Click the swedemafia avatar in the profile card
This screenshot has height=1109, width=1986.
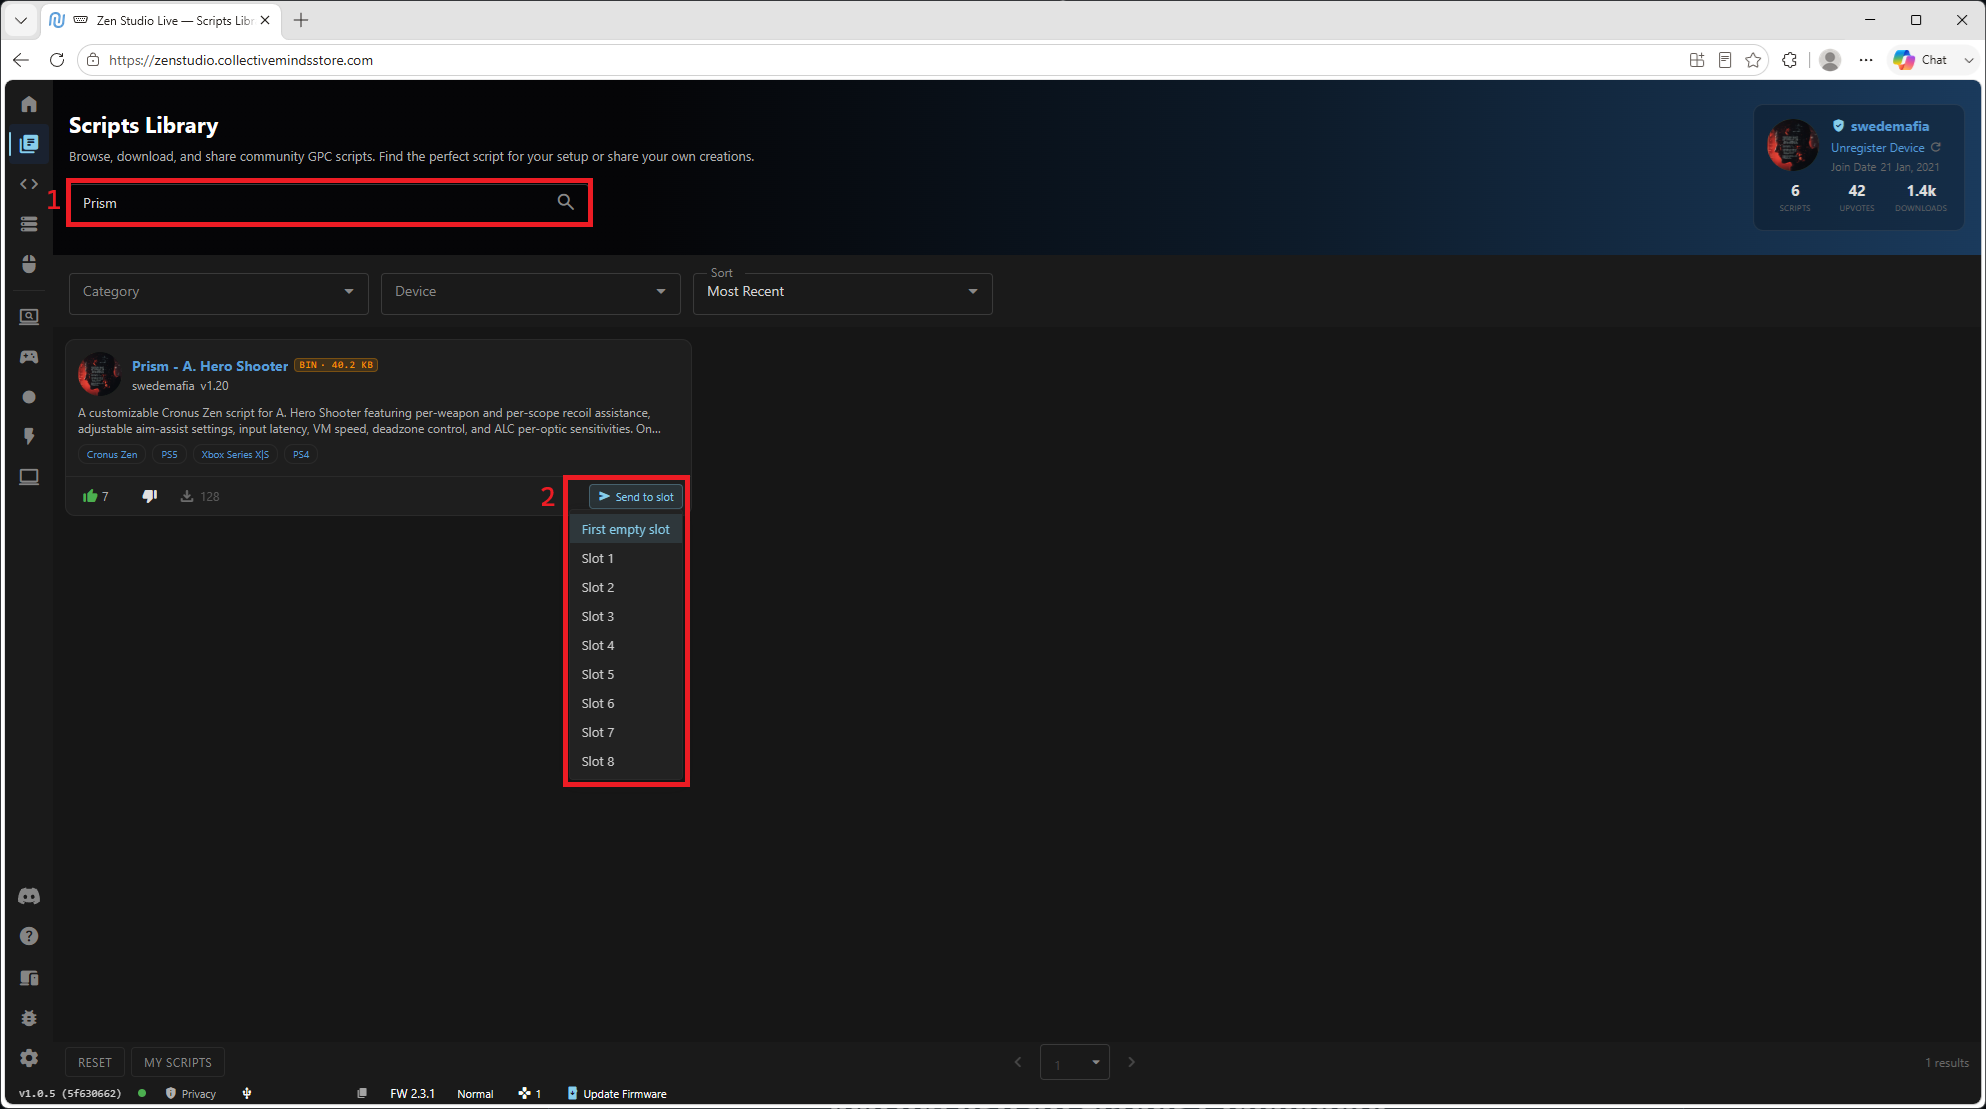point(1792,145)
